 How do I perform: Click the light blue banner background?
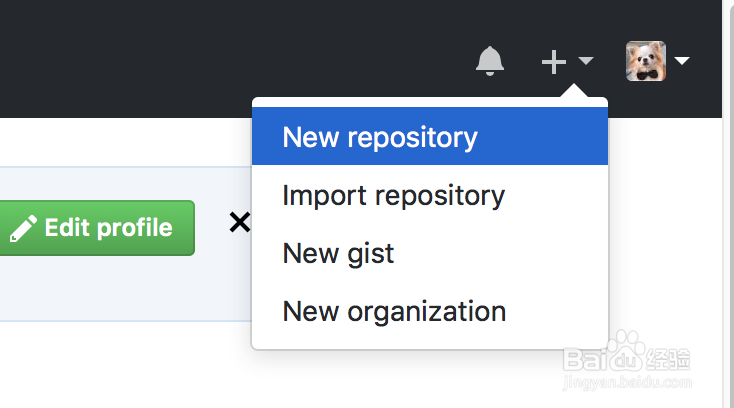(x=120, y=290)
